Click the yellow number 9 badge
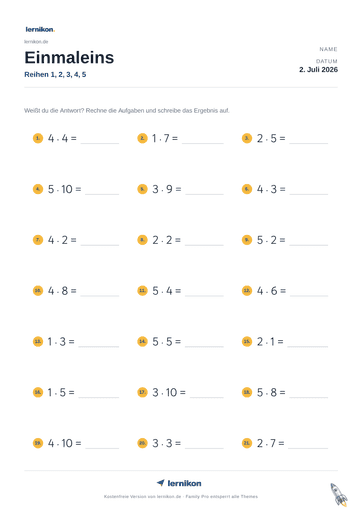Image resolution: width=362 pixels, height=512 pixels. (x=247, y=240)
